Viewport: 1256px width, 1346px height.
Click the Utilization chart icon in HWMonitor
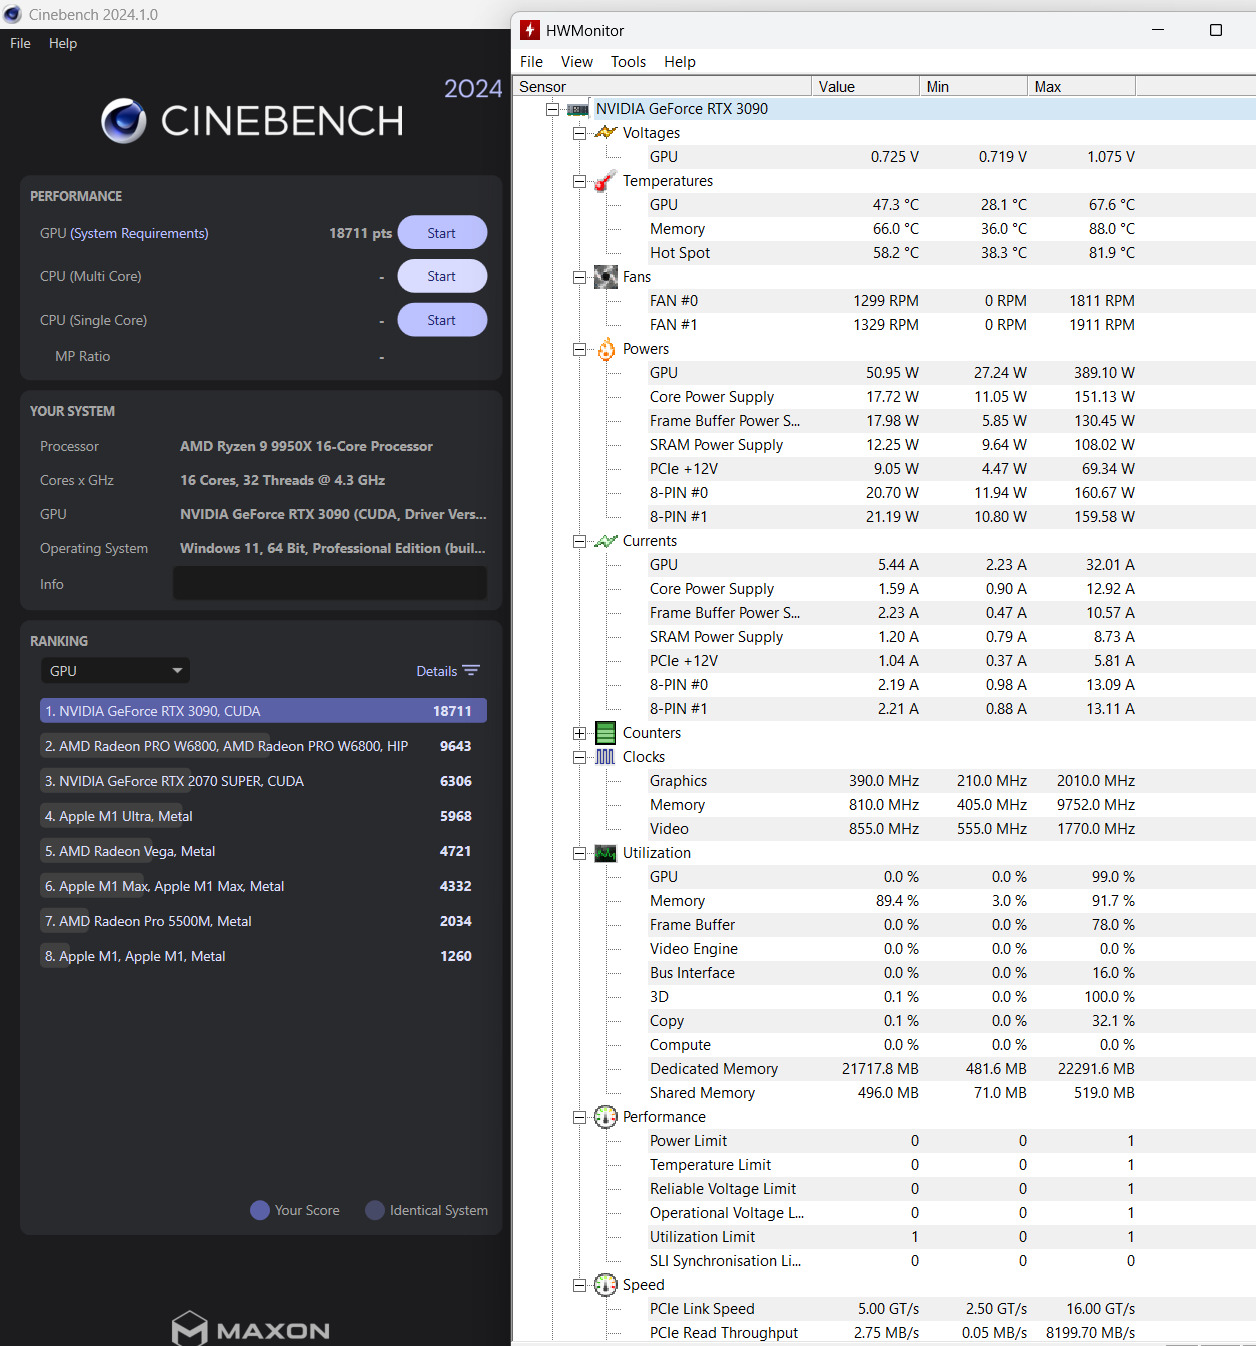[605, 853]
